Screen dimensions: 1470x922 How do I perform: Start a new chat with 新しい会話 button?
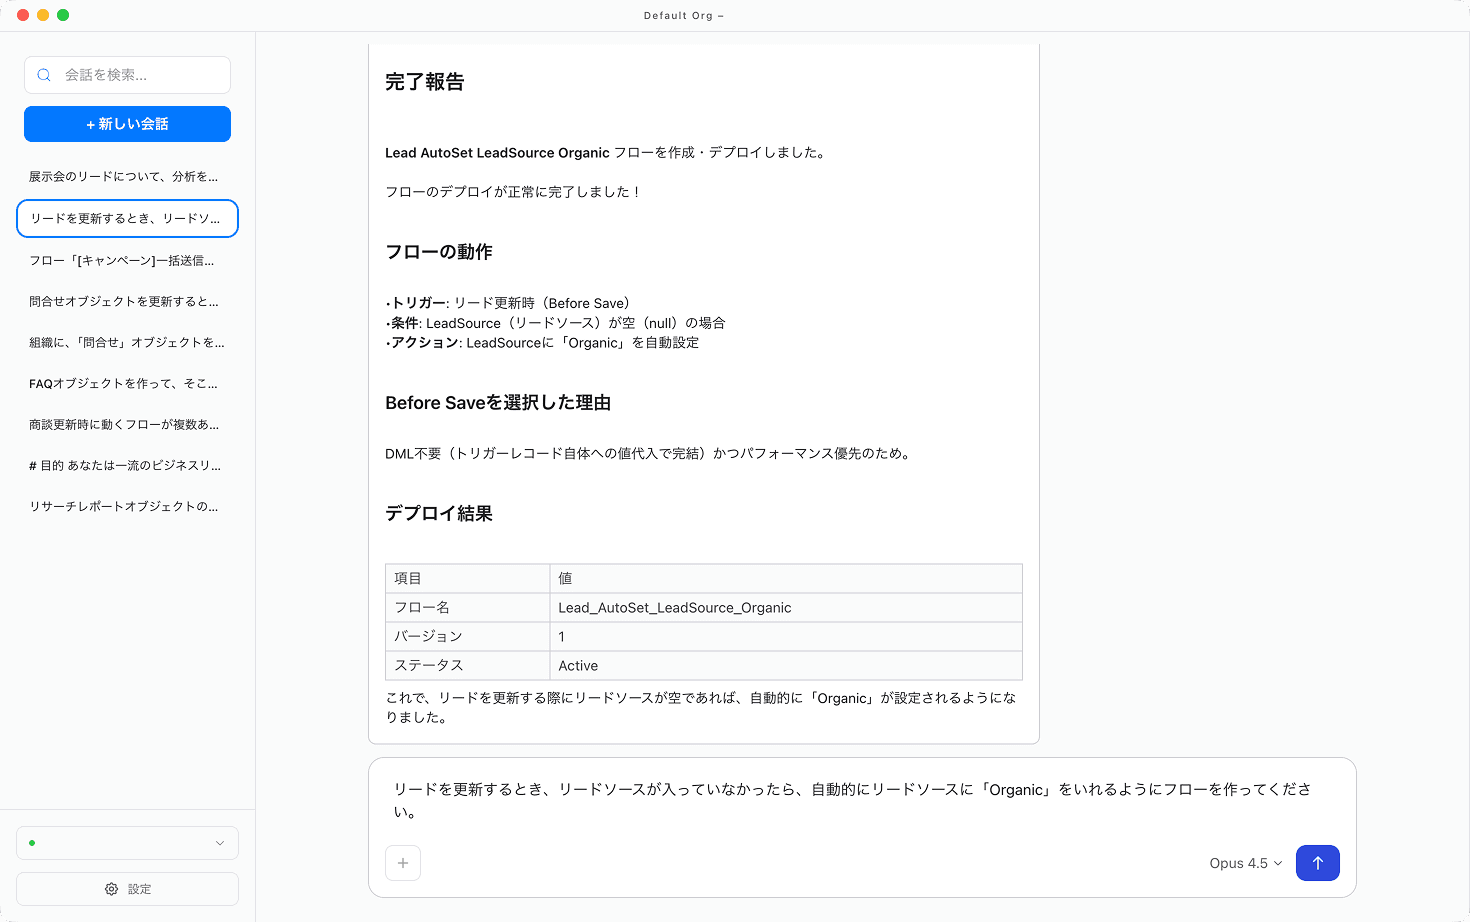click(127, 123)
